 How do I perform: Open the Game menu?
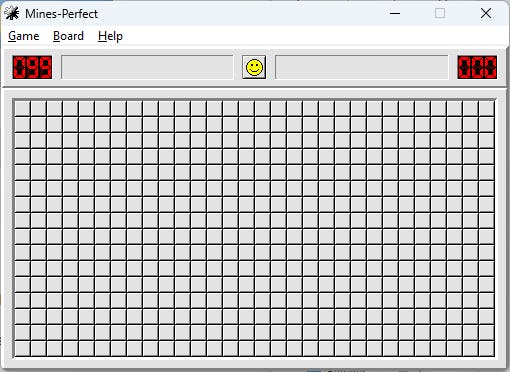coord(24,36)
